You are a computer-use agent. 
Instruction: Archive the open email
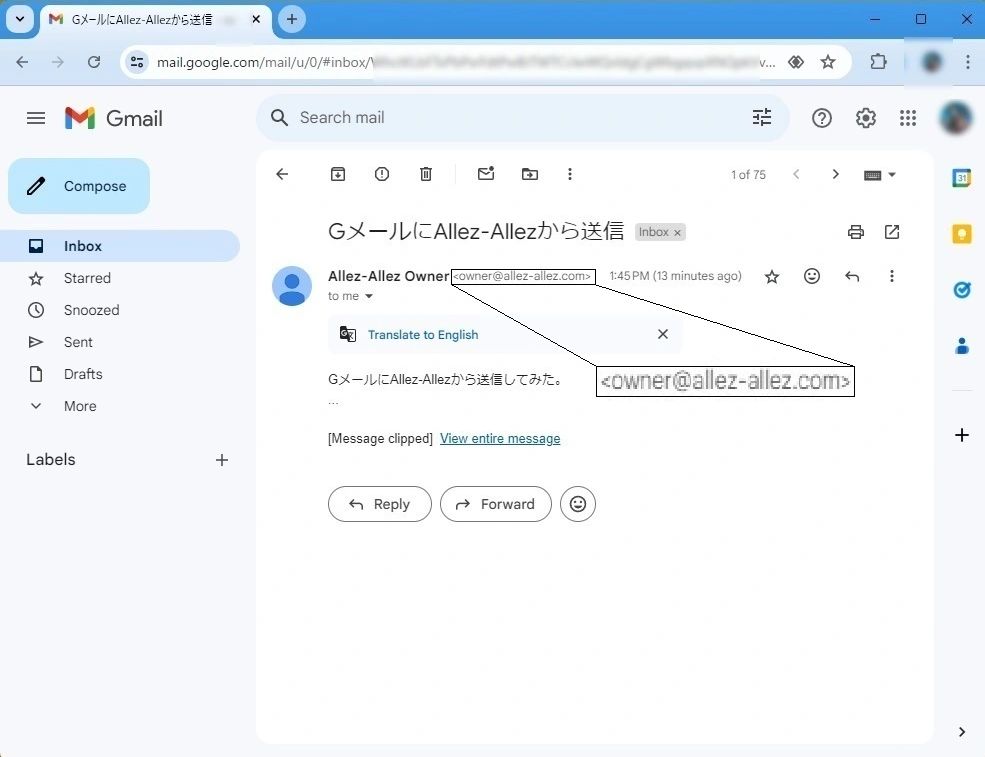[338, 174]
